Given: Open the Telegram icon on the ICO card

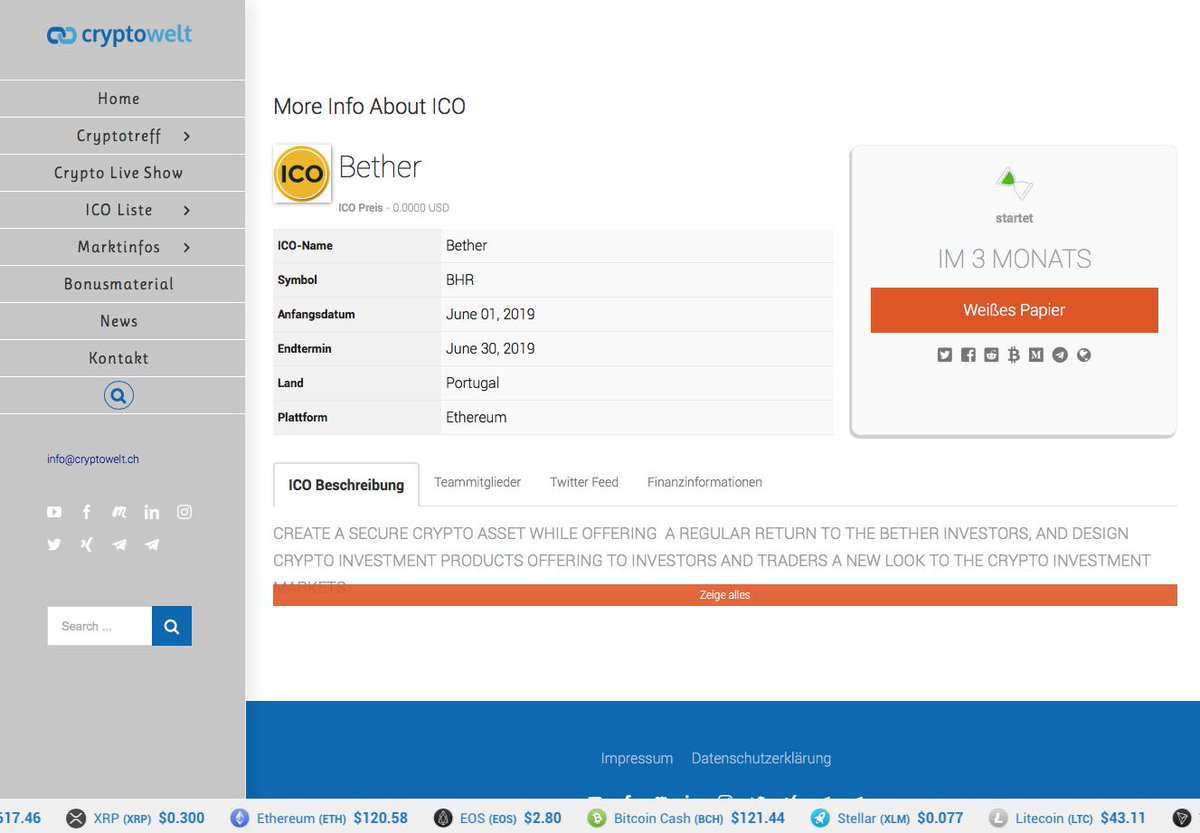Looking at the screenshot, I should (x=1059, y=355).
